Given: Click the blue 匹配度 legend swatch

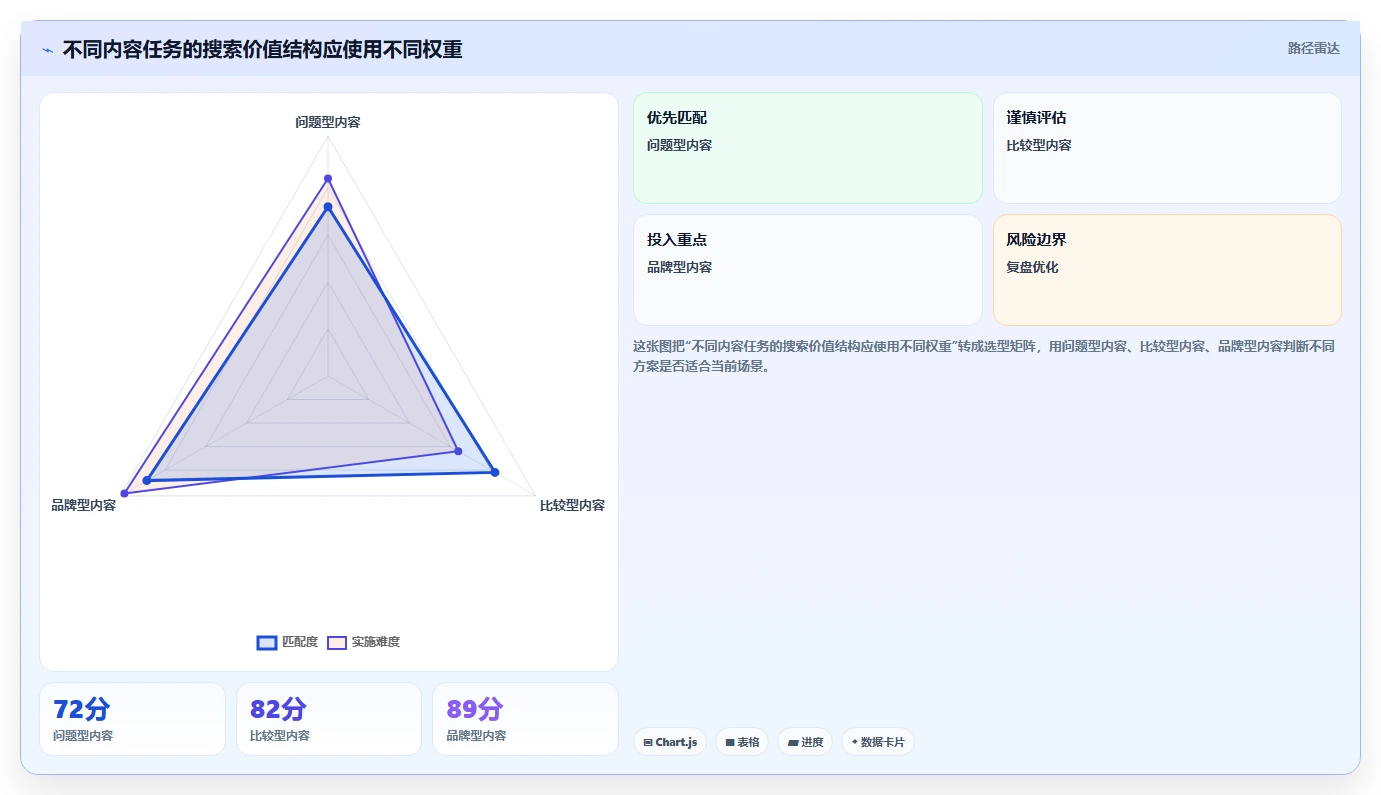Looking at the screenshot, I should (267, 643).
